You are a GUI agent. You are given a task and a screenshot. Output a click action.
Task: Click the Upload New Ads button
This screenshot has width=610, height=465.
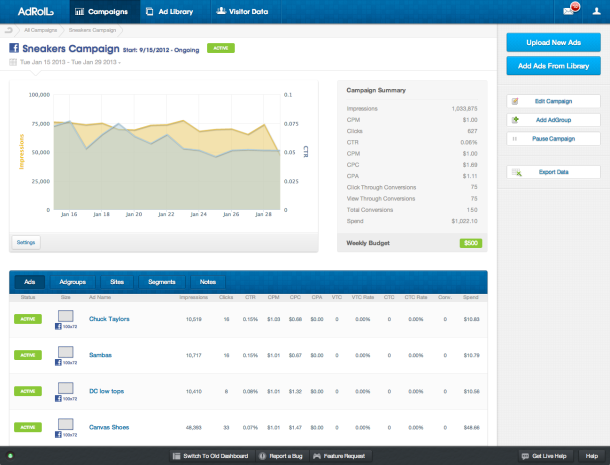(553, 42)
